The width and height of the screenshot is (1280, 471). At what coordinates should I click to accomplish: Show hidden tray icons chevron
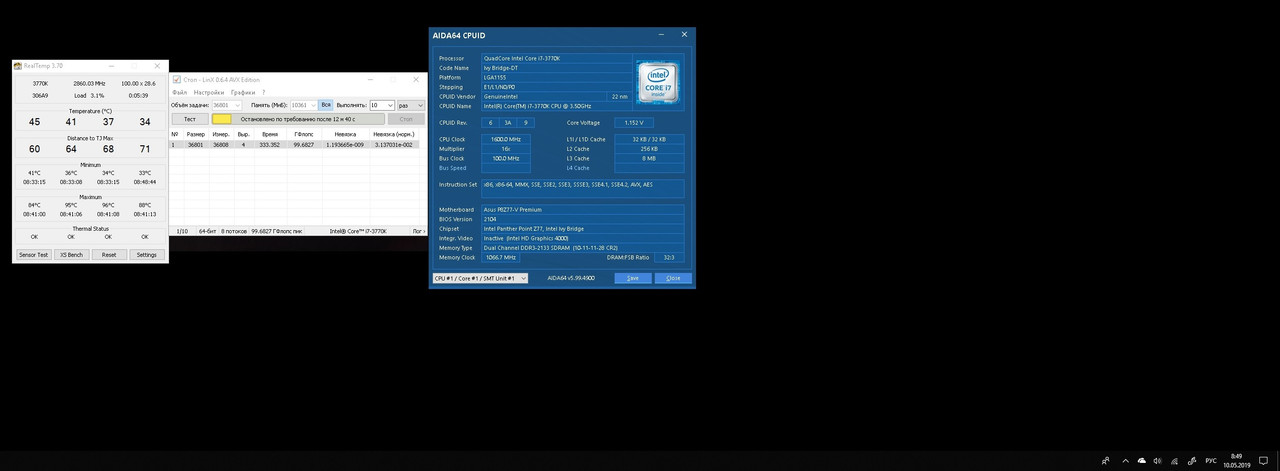tap(1124, 460)
